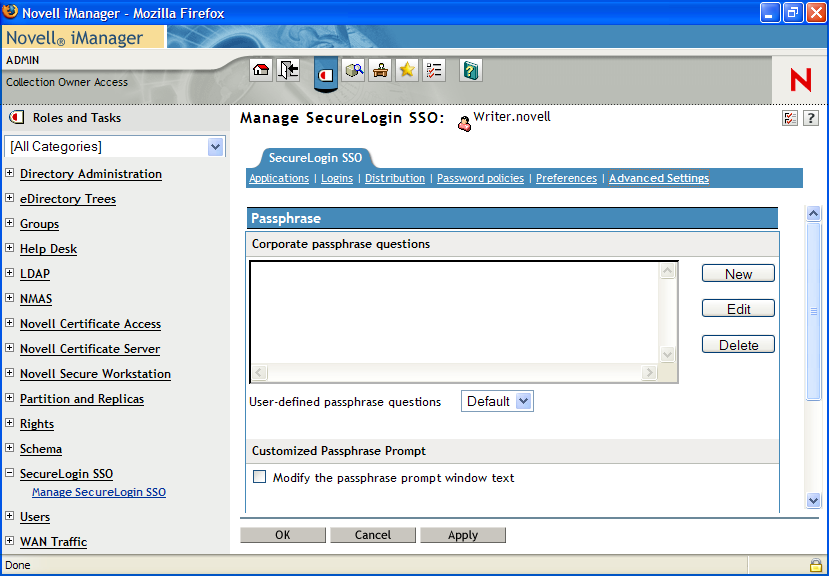Click page scrollbar down arrow
Viewport: 829px width, 576px height.
pyautogui.click(x=813, y=499)
